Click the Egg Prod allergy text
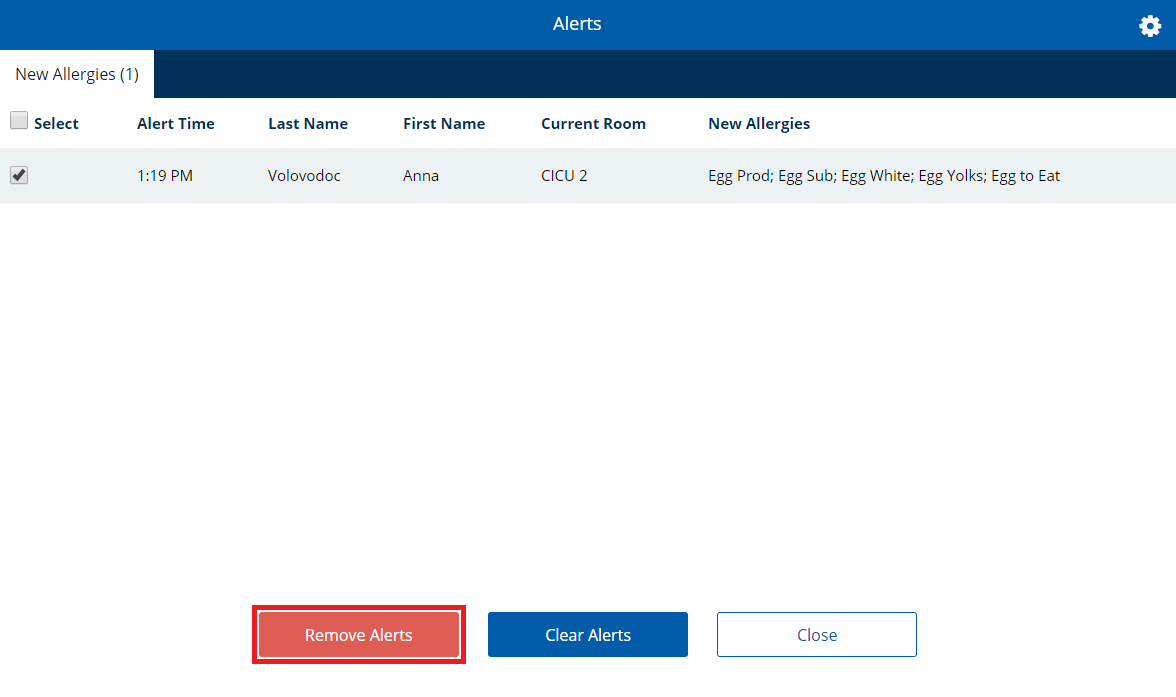1176x697 pixels. [737, 174]
